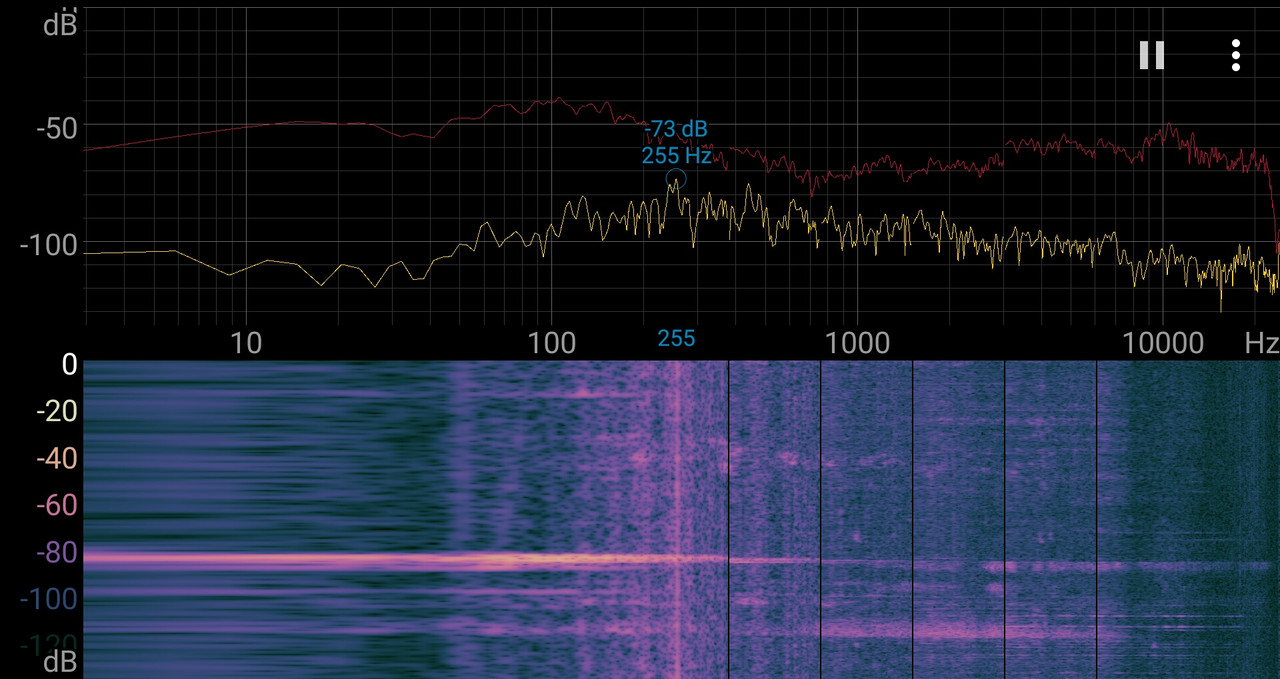Click the '-20' spectrogram scale label

[56, 411]
